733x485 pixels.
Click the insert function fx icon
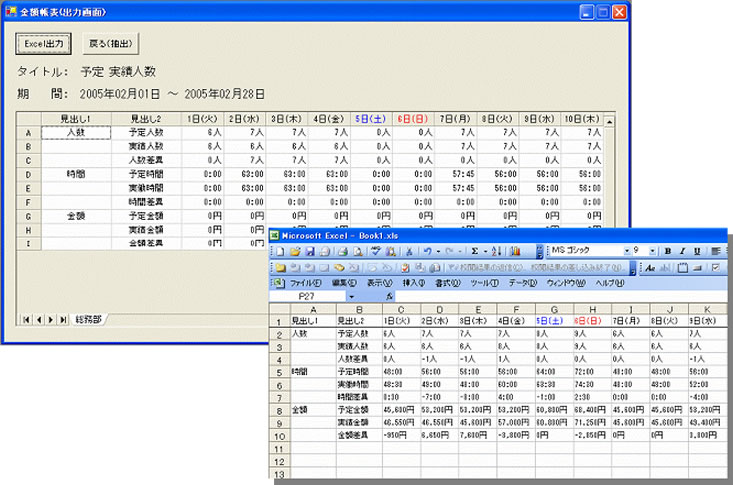389,296
